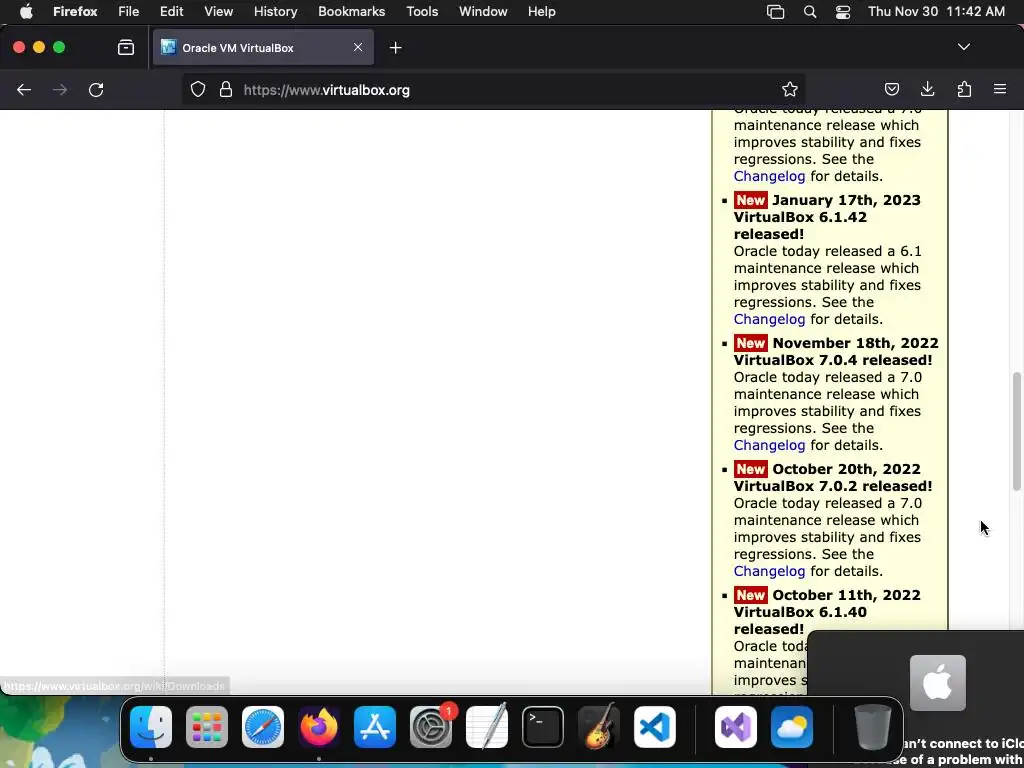
Task: Show tracking protection shield info
Action: click(198, 90)
